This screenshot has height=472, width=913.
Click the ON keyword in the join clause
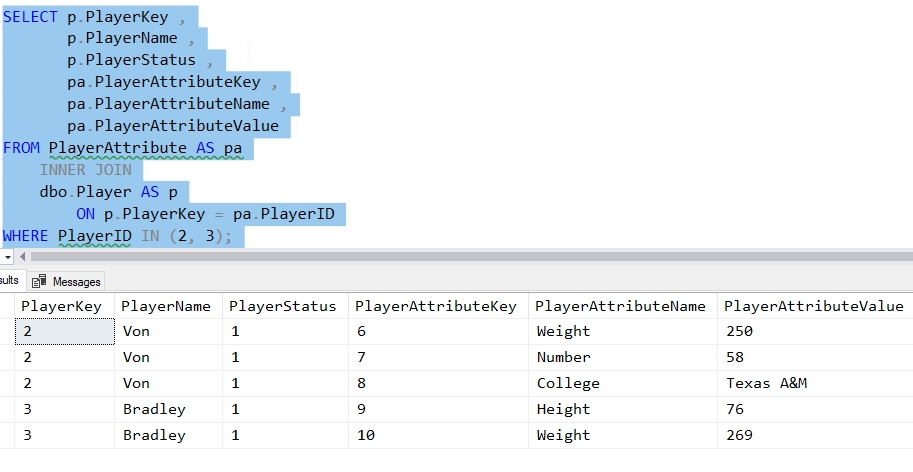85,214
